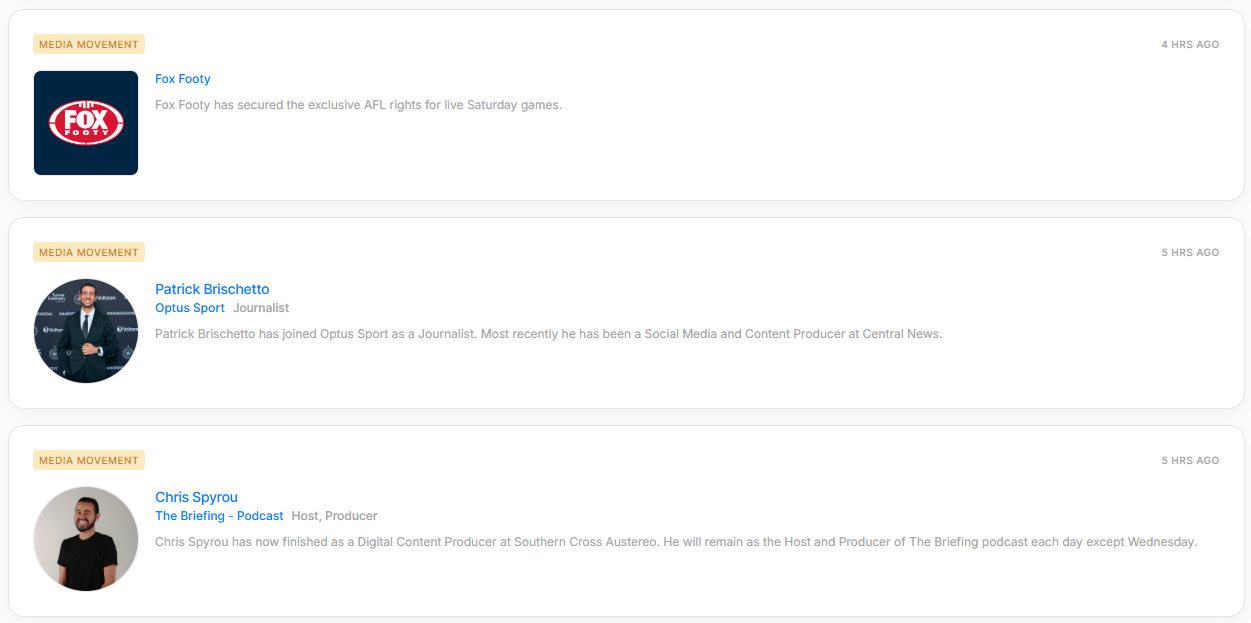
Task: Click Media Movement badge on Patrick Brischetto card
Action: 89,252
